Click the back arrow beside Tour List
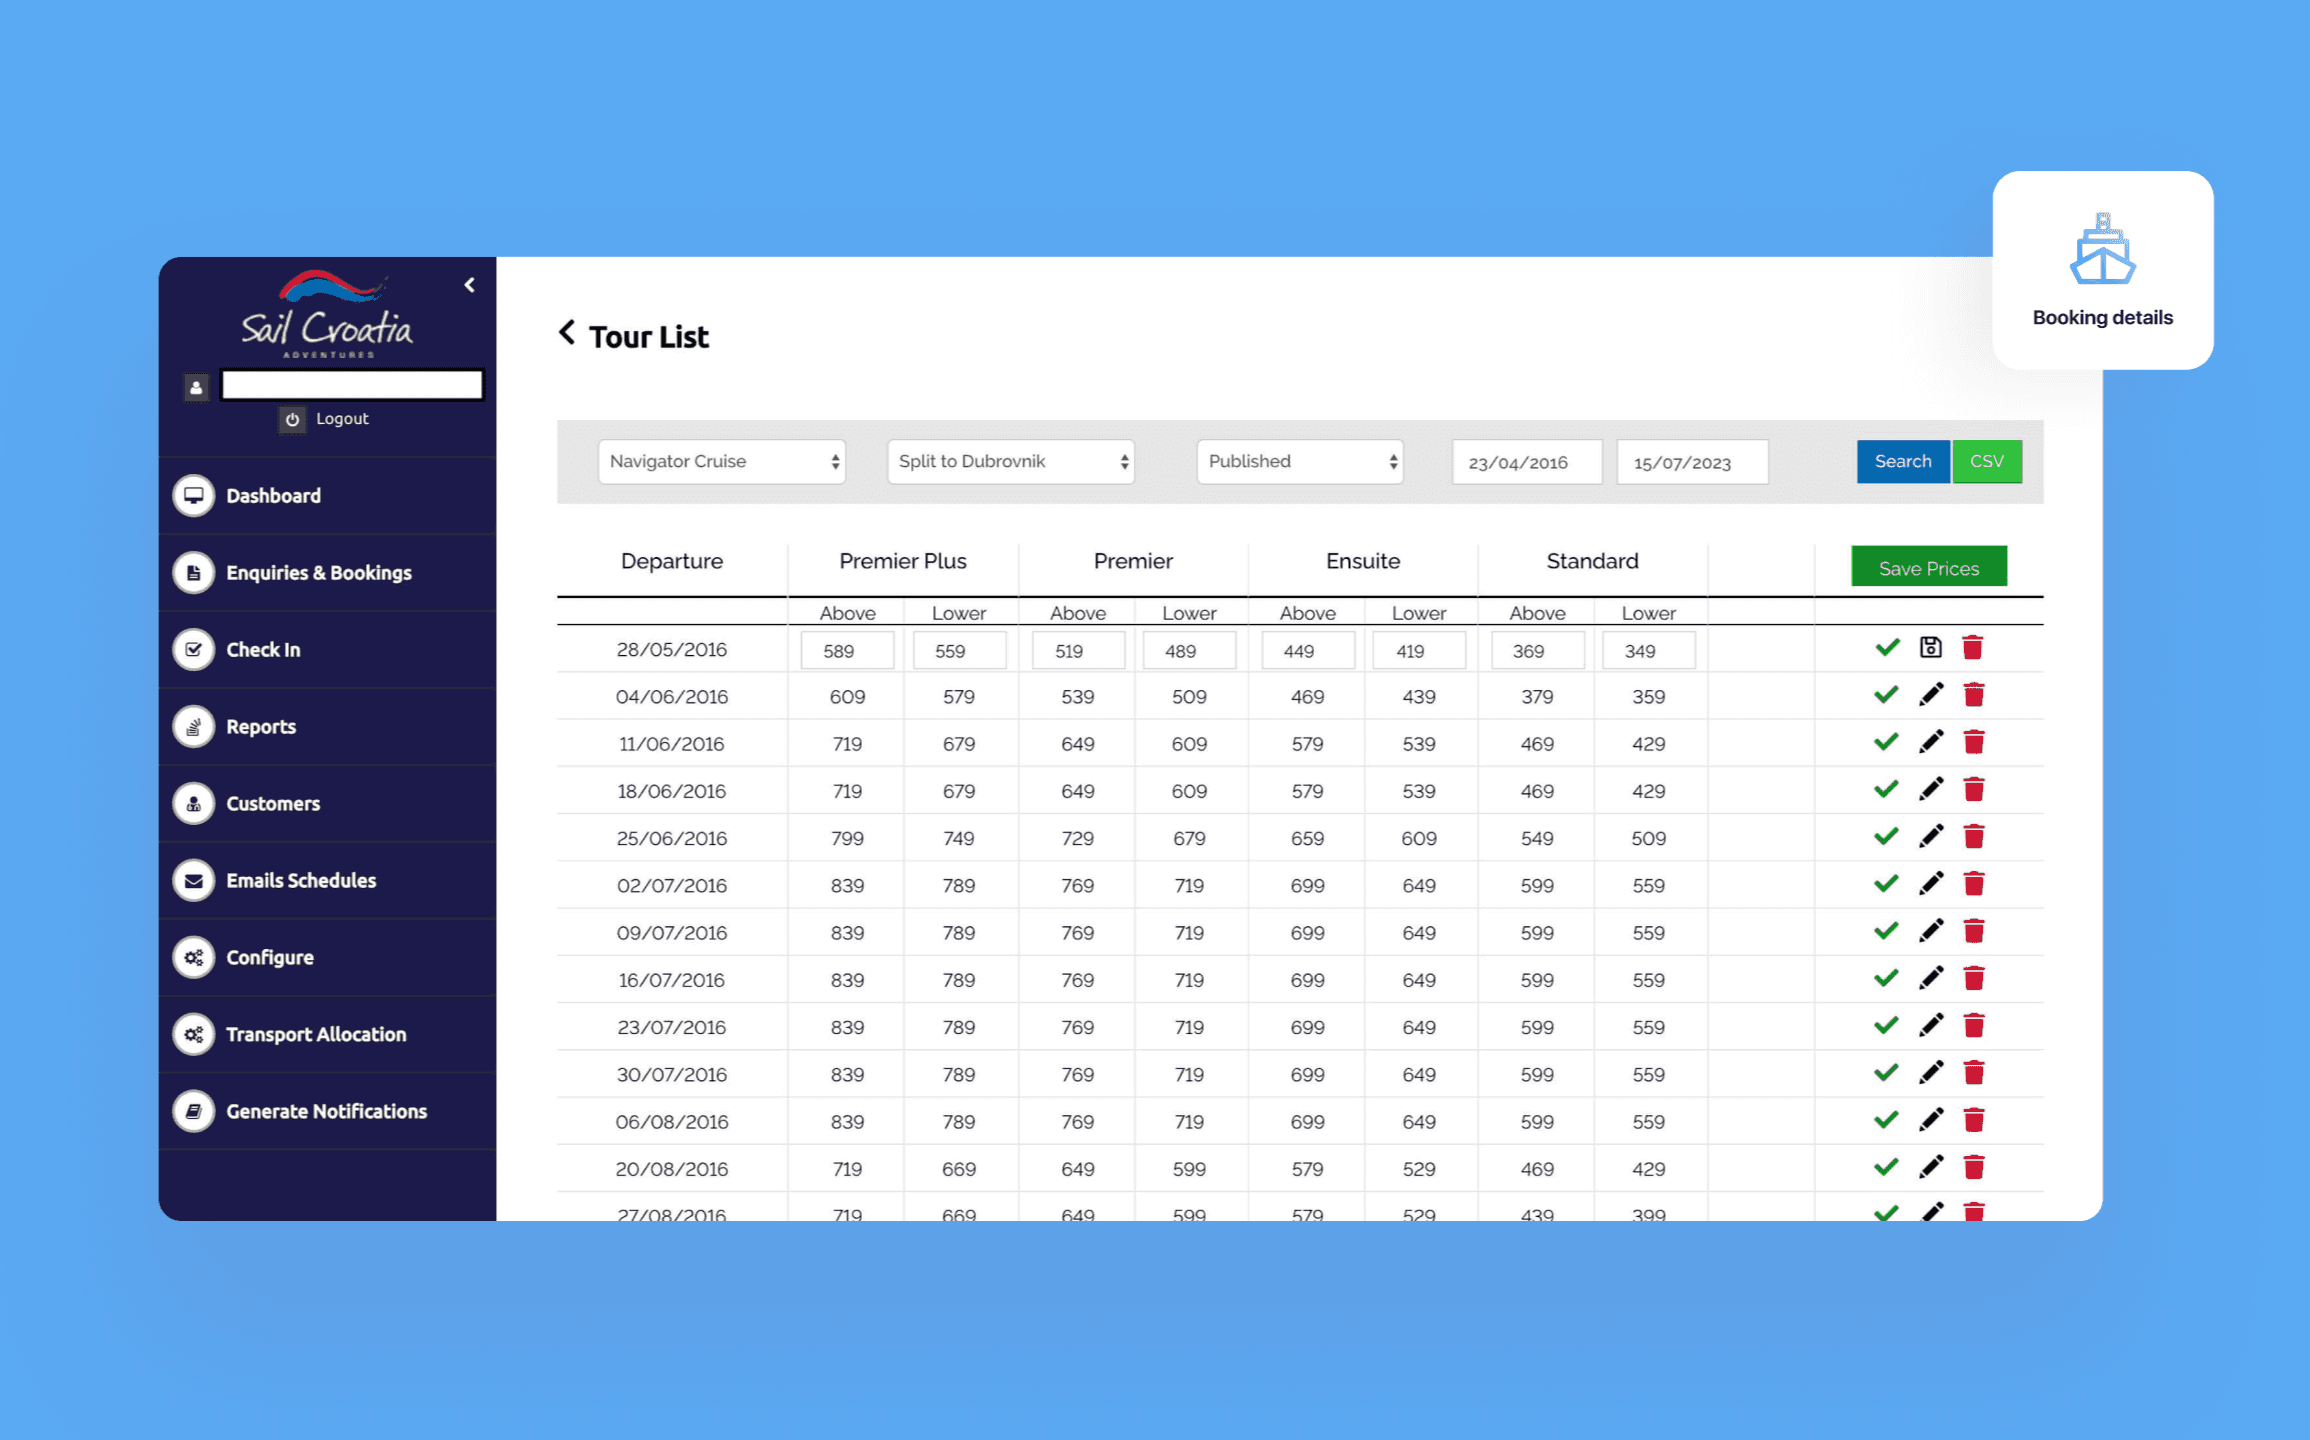 coord(567,333)
